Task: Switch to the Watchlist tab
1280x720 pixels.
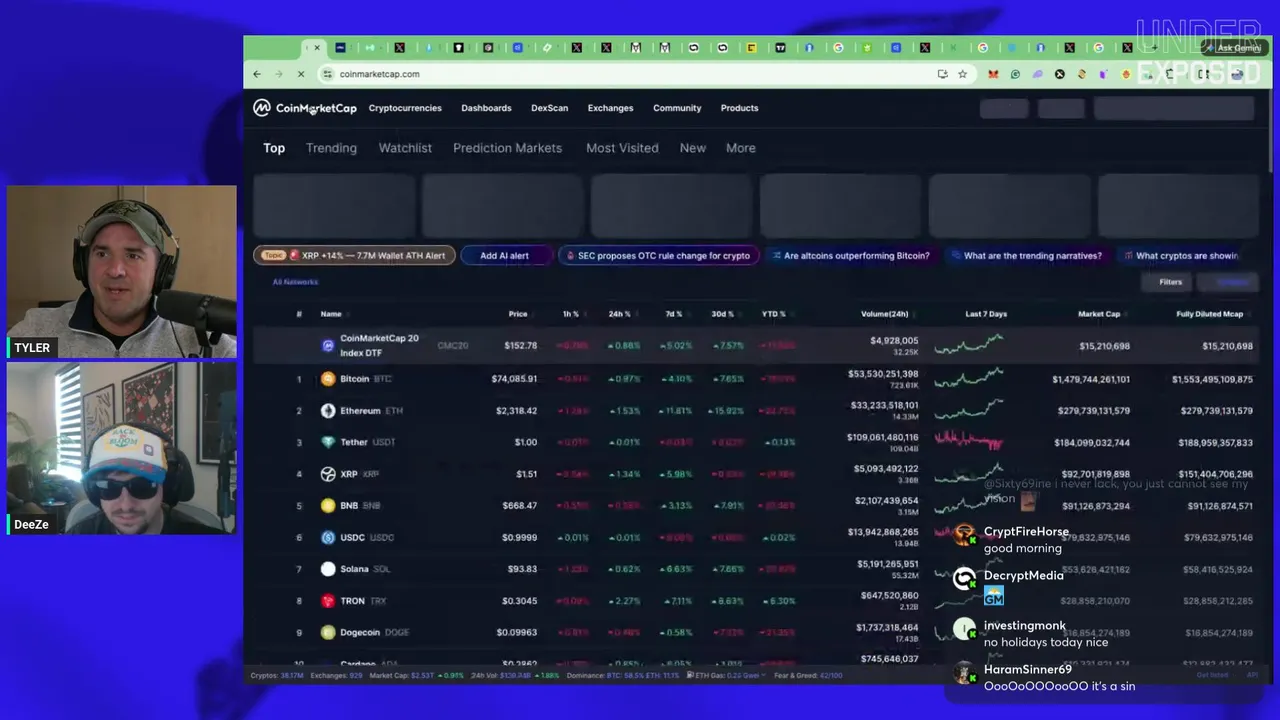Action: 405,148
